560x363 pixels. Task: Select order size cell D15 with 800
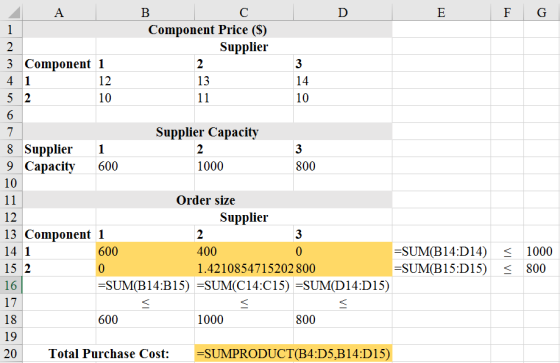(343, 268)
